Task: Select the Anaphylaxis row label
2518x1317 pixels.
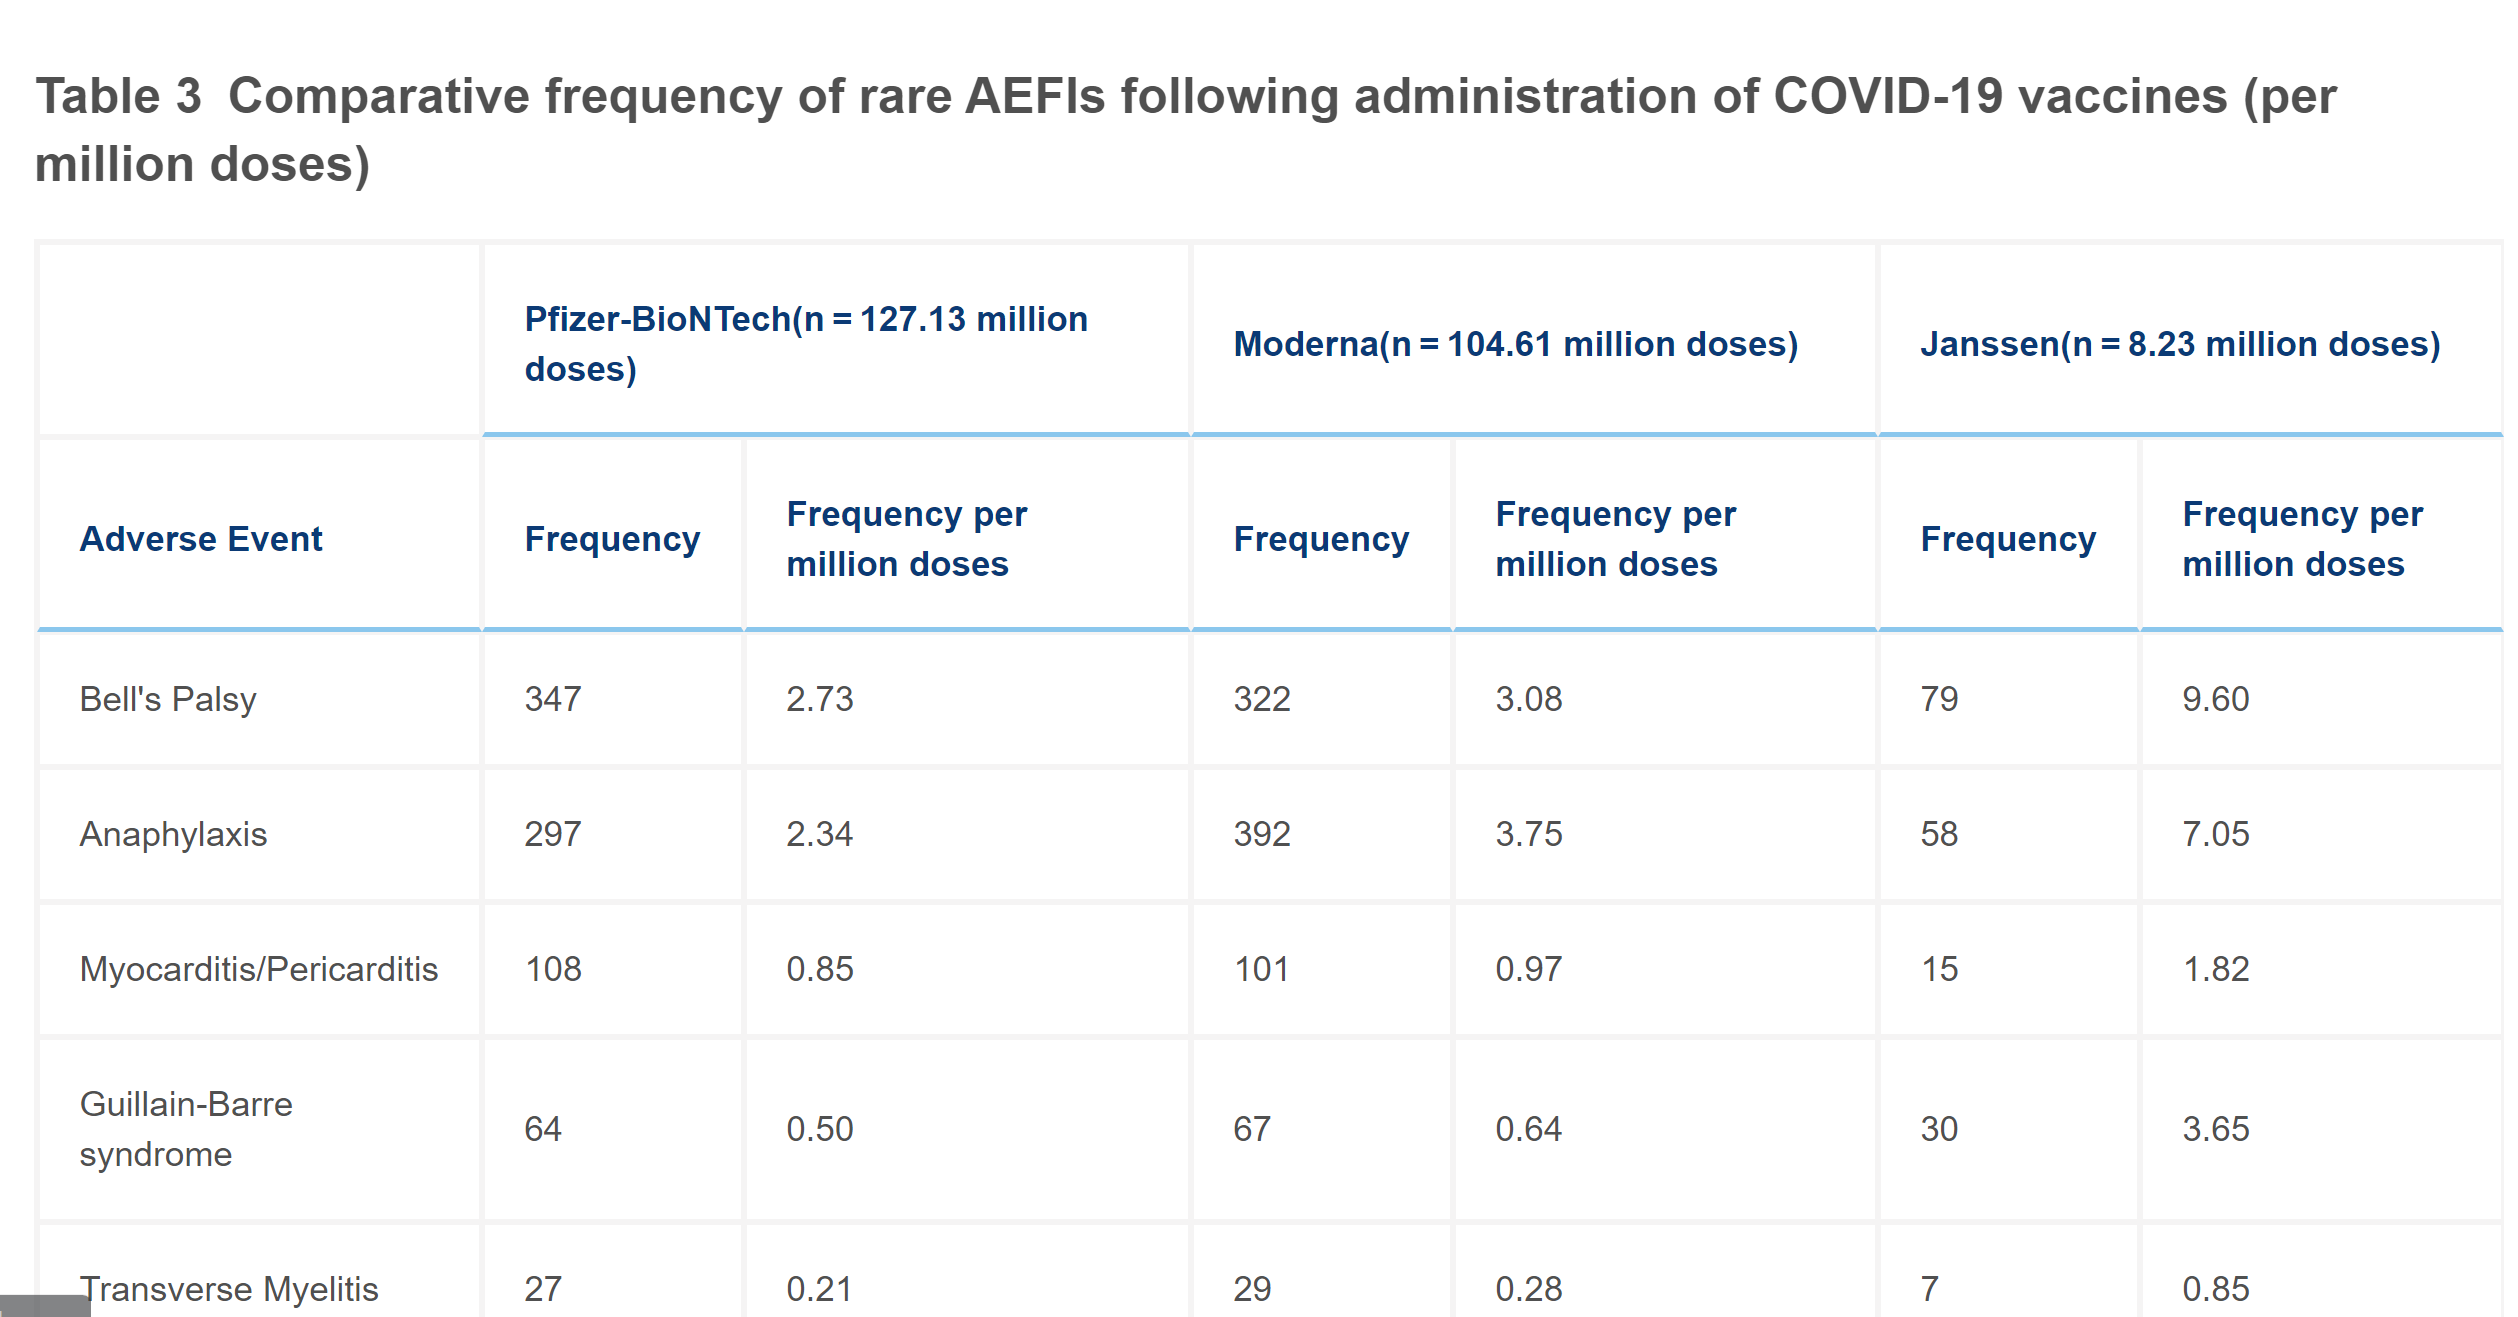Action: point(173,834)
